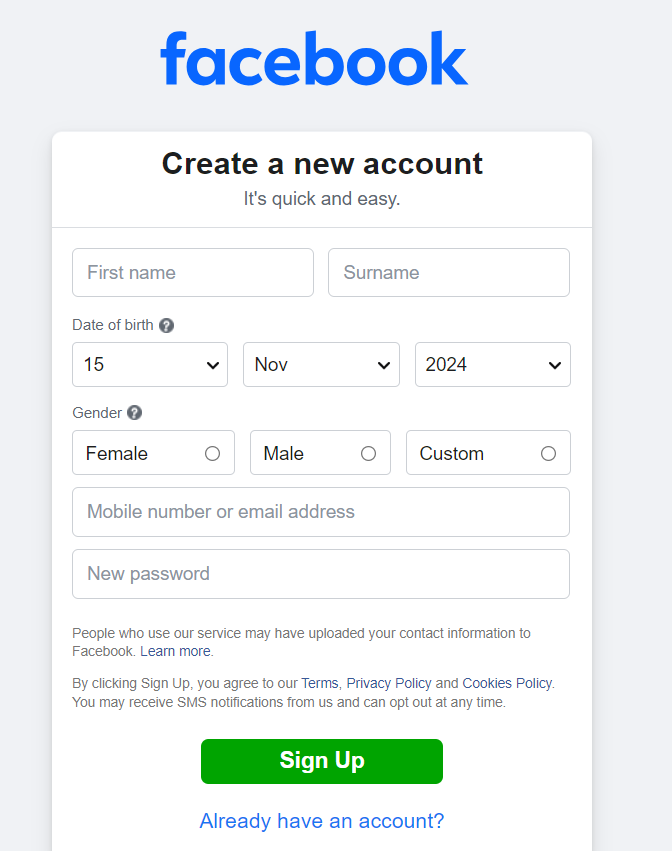
Task: Open the Learn more link
Action: [175, 651]
